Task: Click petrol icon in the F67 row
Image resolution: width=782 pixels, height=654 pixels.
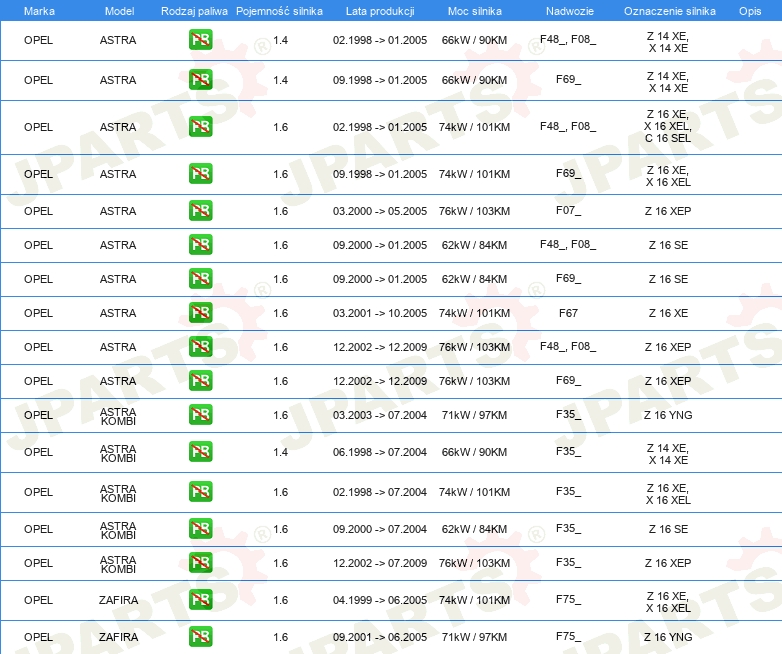Action: [200, 312]
